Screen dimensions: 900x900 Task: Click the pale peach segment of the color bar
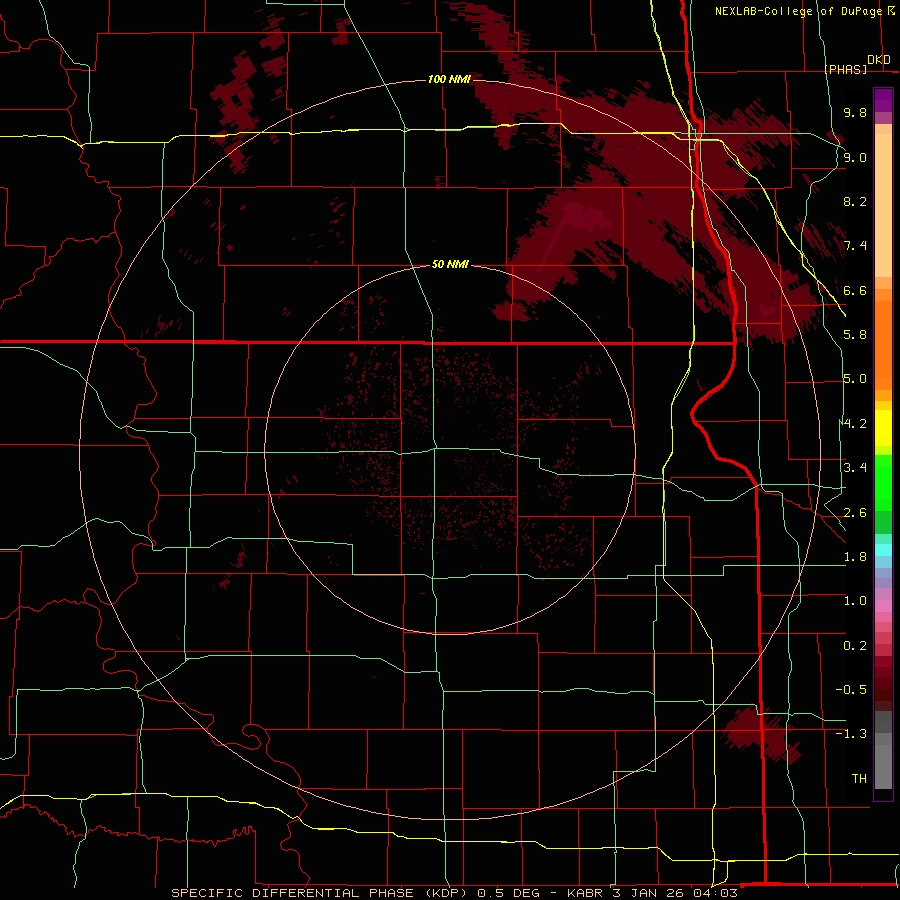pyautogui.click(x=883, y=205)
